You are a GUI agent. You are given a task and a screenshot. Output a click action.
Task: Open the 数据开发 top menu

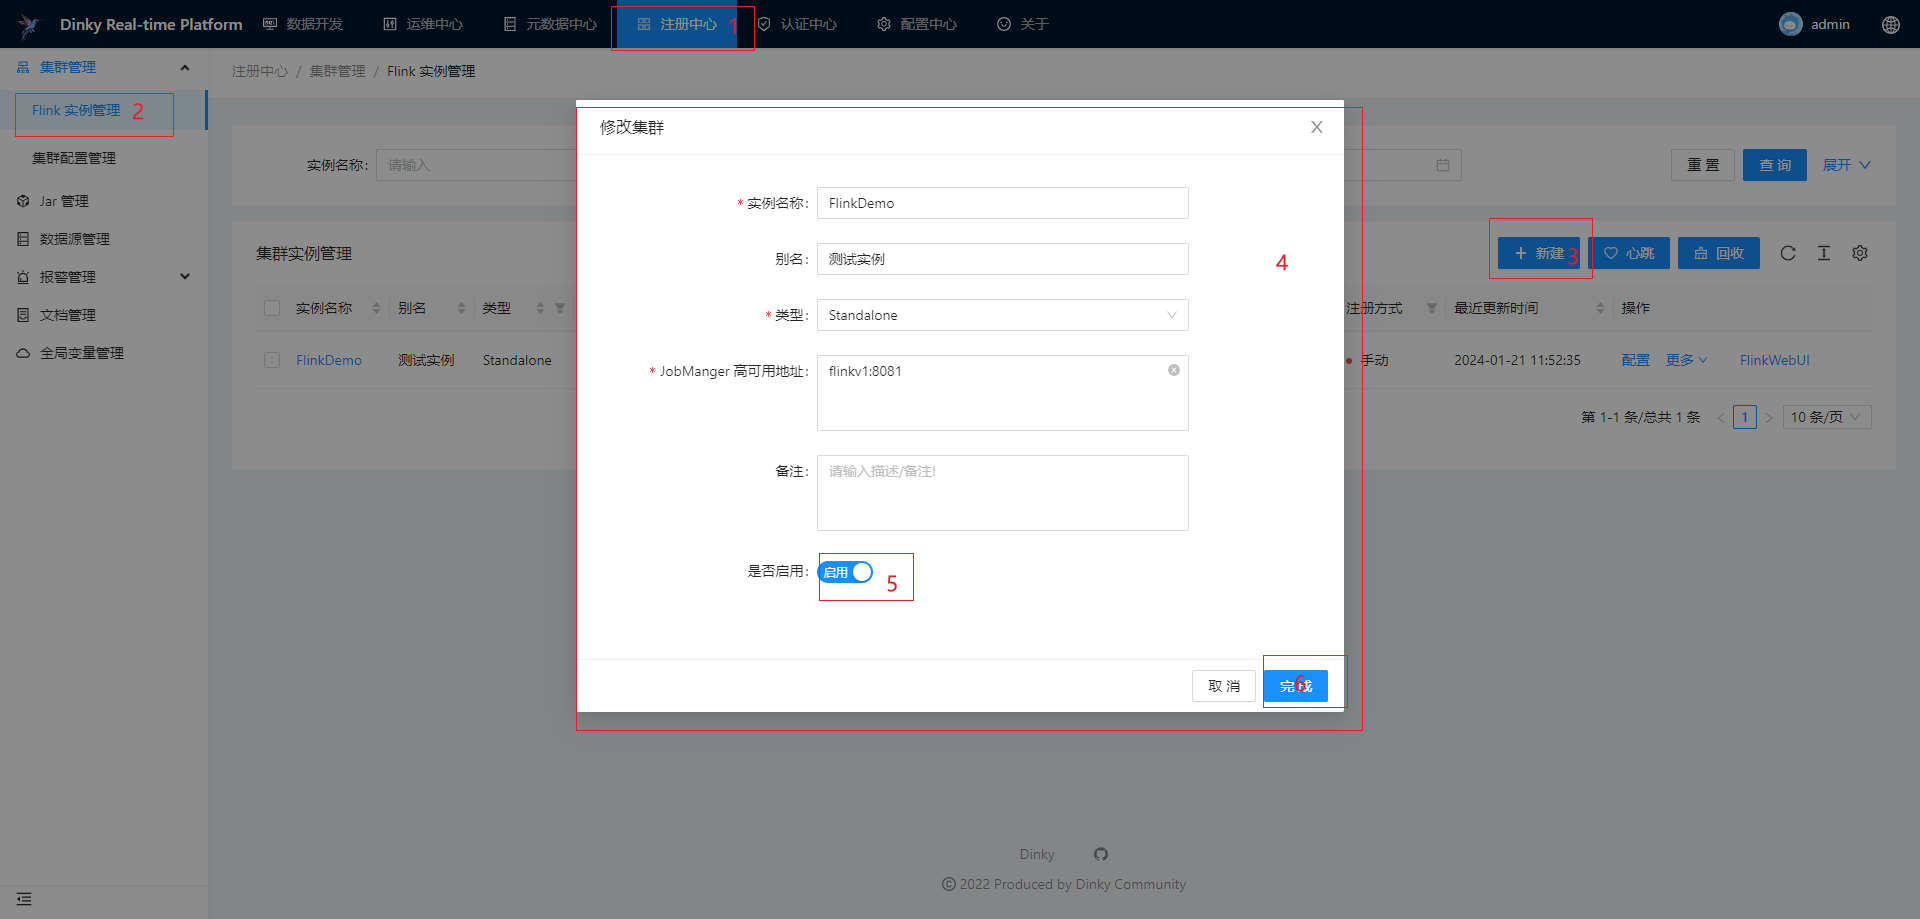point(303,24)
